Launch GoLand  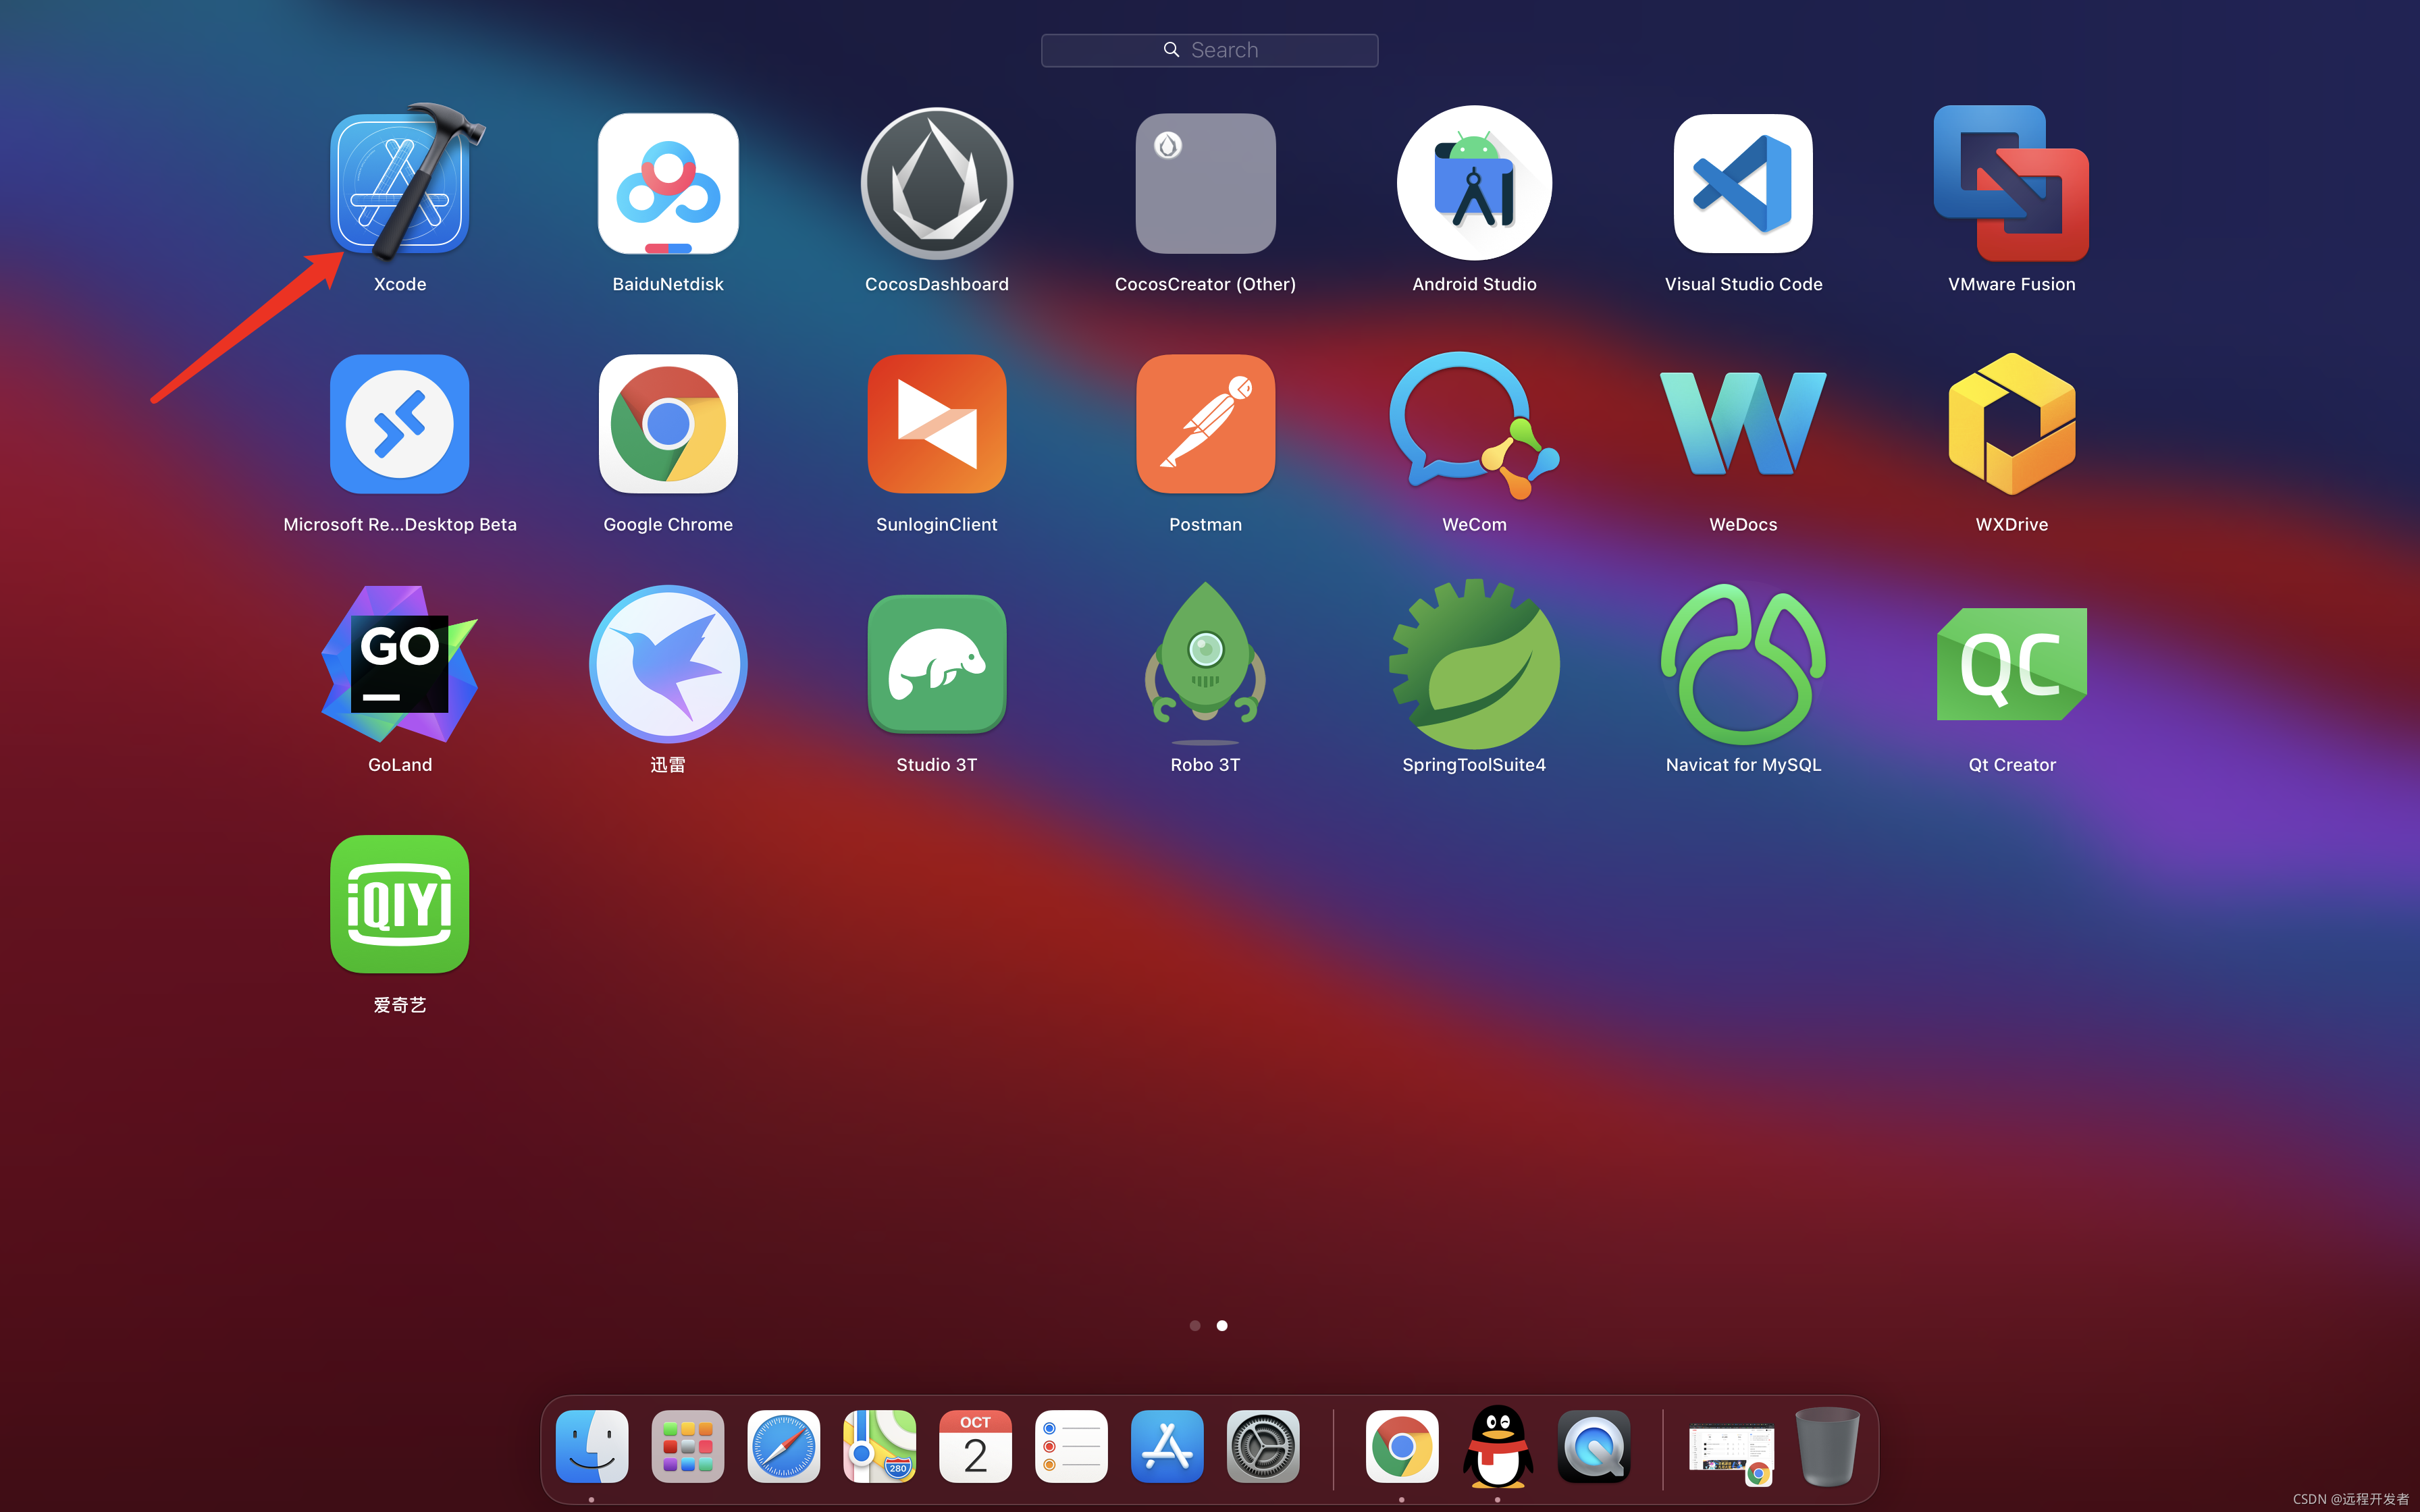[400, 664]
